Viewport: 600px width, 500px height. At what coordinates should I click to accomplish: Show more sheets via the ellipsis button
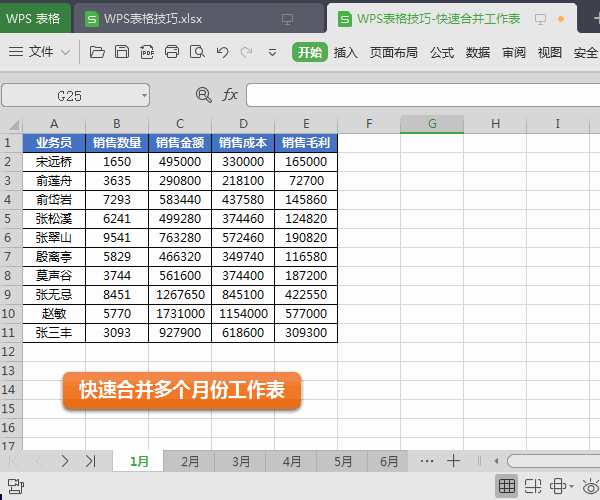(x=427, y=461)
